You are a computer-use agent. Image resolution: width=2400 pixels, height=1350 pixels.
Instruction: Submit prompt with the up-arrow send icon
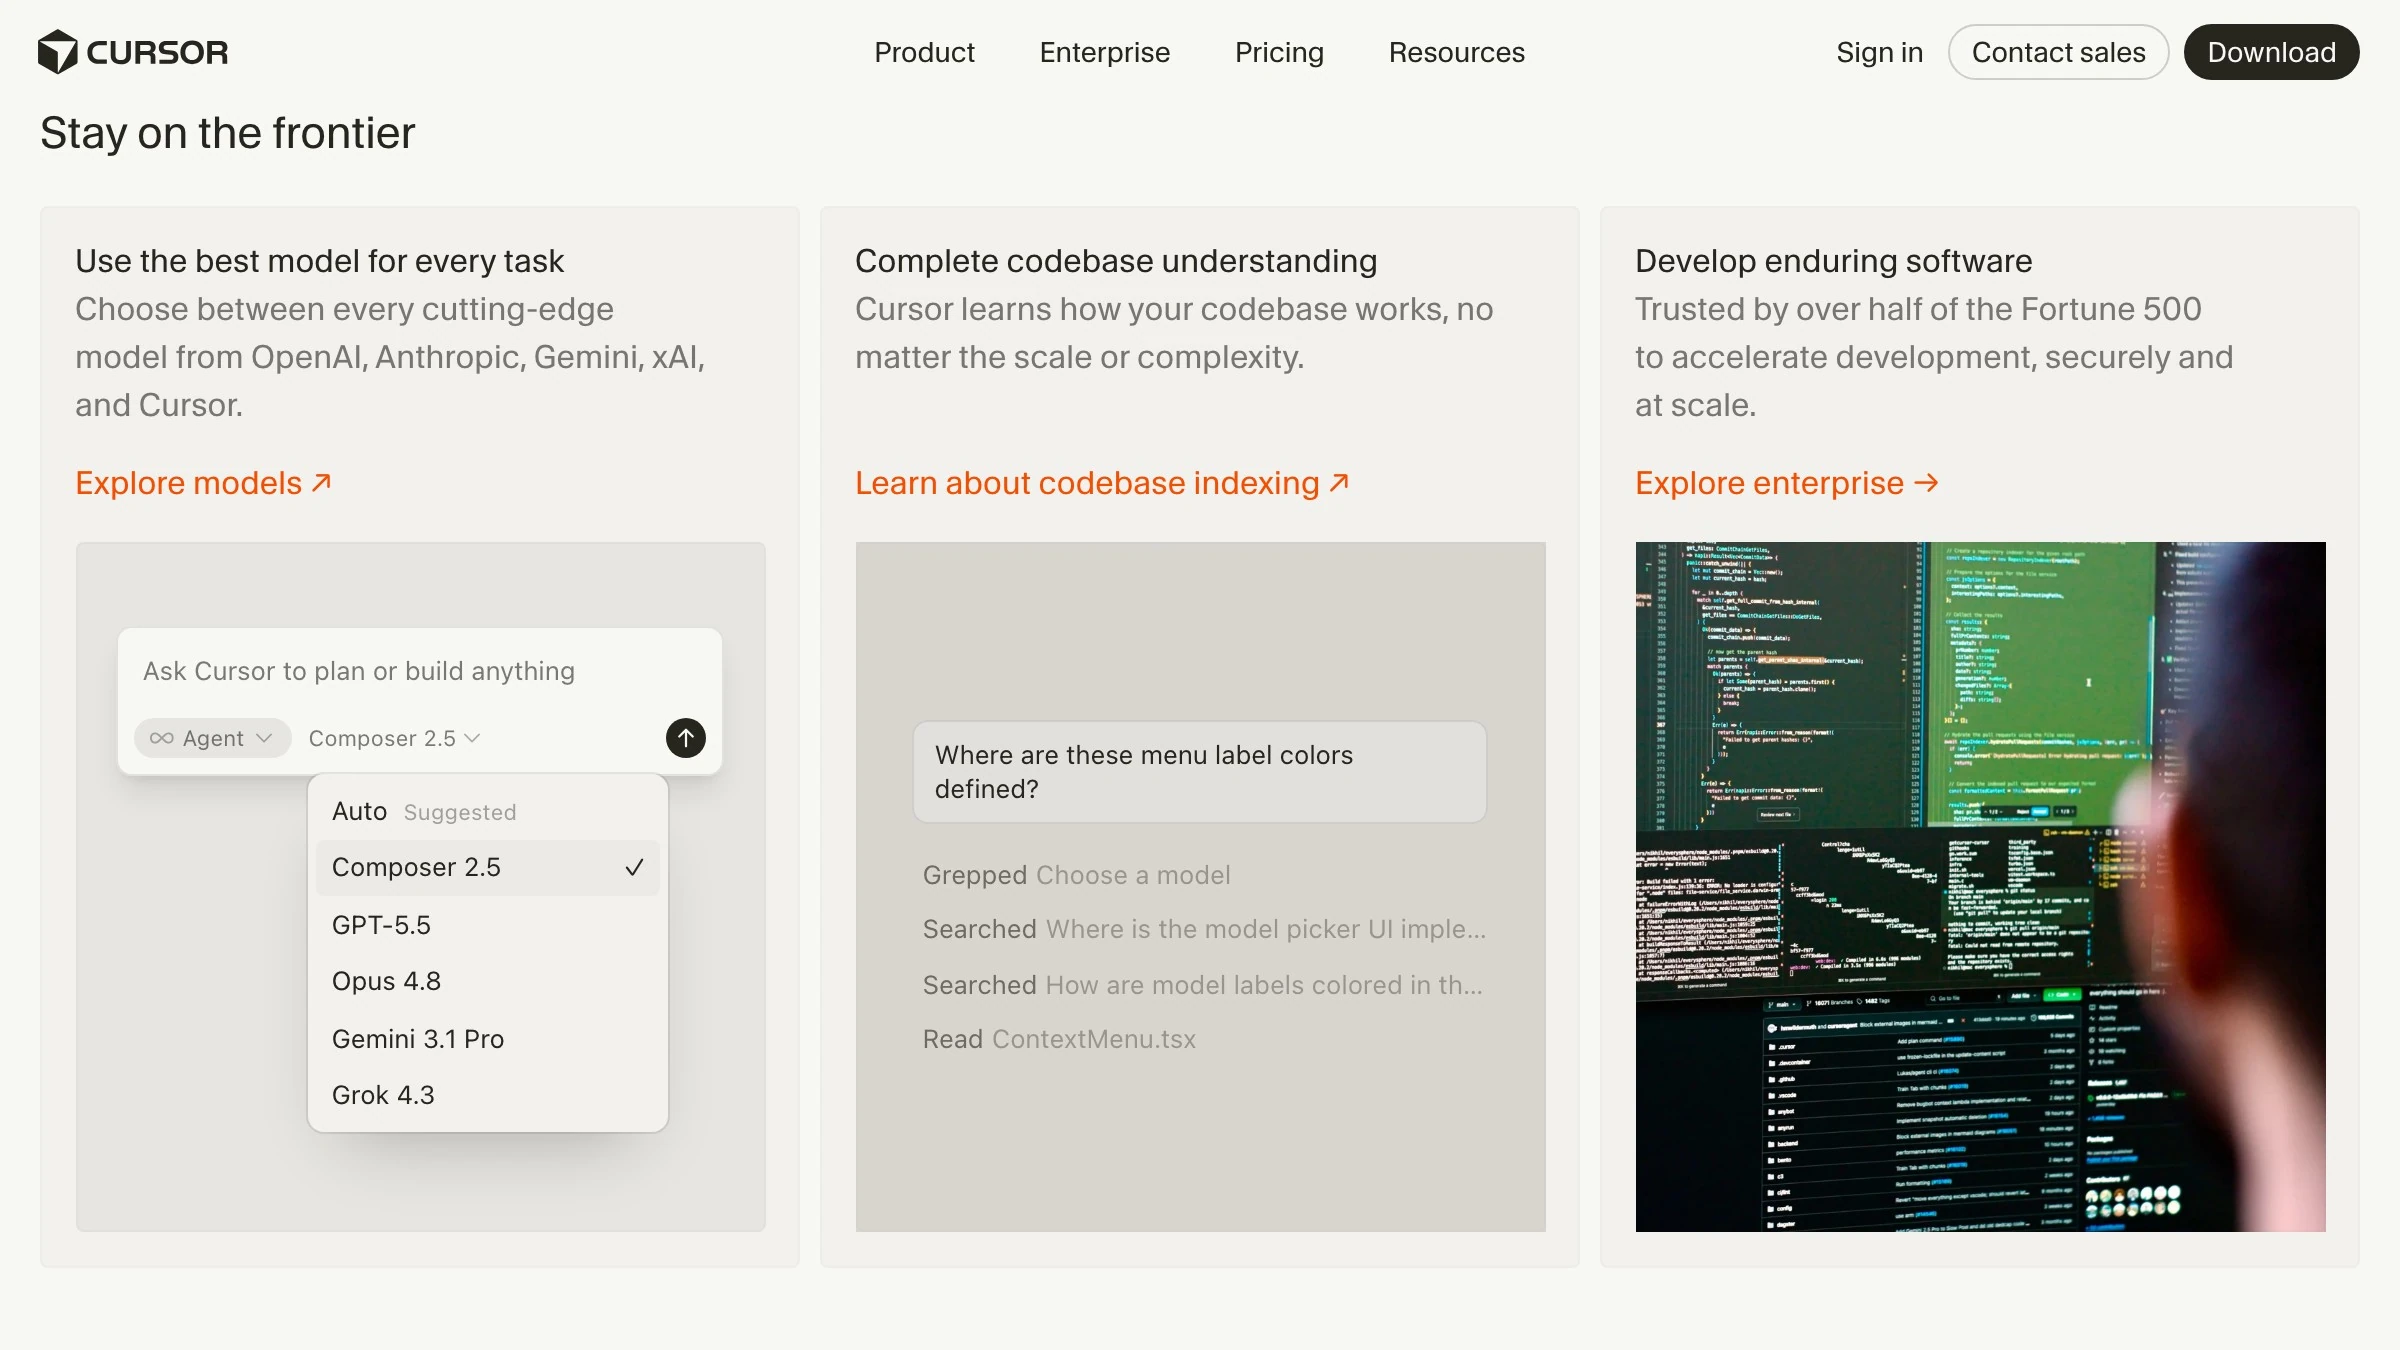686,738
